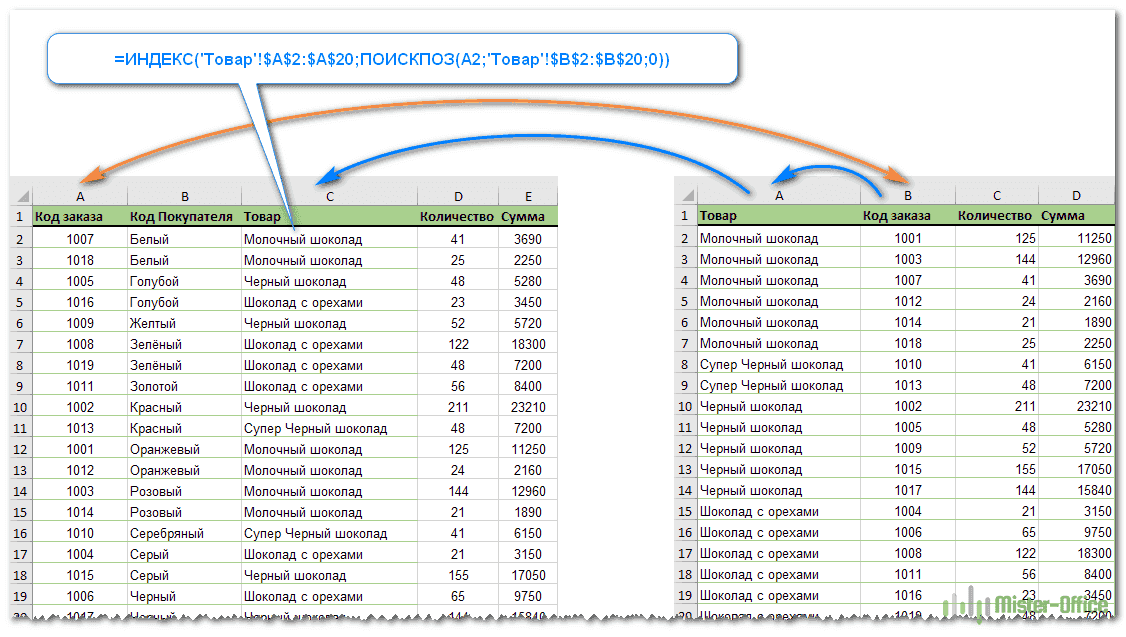Select 'Супер Черный шоколад' in left sheet row 11
Screen dimensions: 1126x637
coord(330,428)
